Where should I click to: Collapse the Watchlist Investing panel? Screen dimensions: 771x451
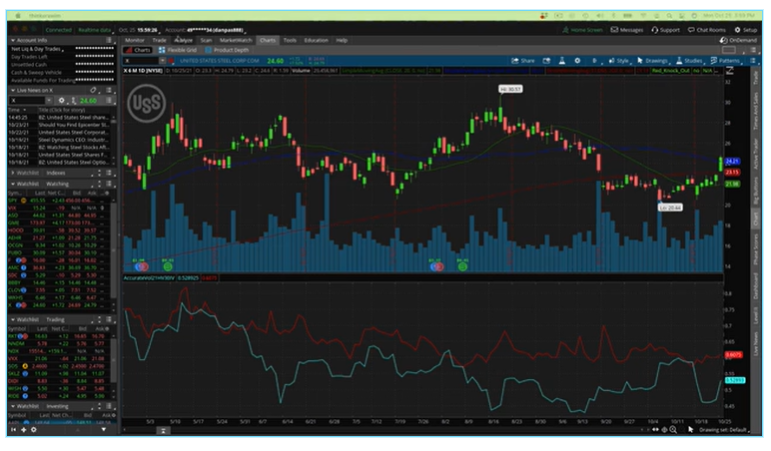pos(13,406)
